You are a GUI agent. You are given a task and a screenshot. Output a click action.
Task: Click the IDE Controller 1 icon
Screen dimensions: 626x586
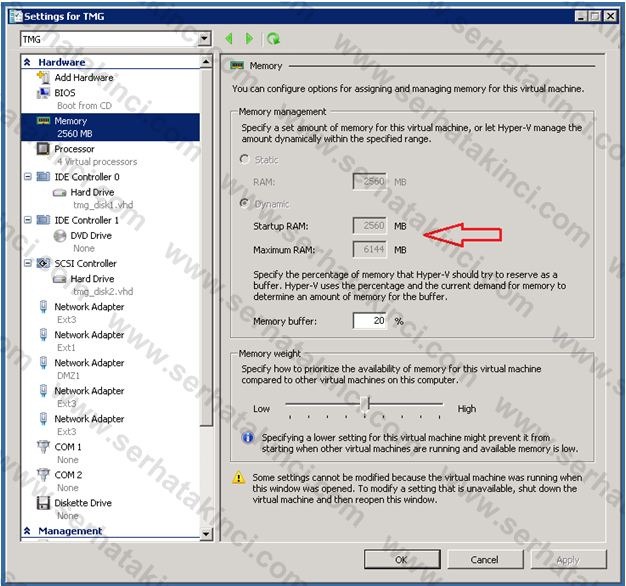[43, 220]
